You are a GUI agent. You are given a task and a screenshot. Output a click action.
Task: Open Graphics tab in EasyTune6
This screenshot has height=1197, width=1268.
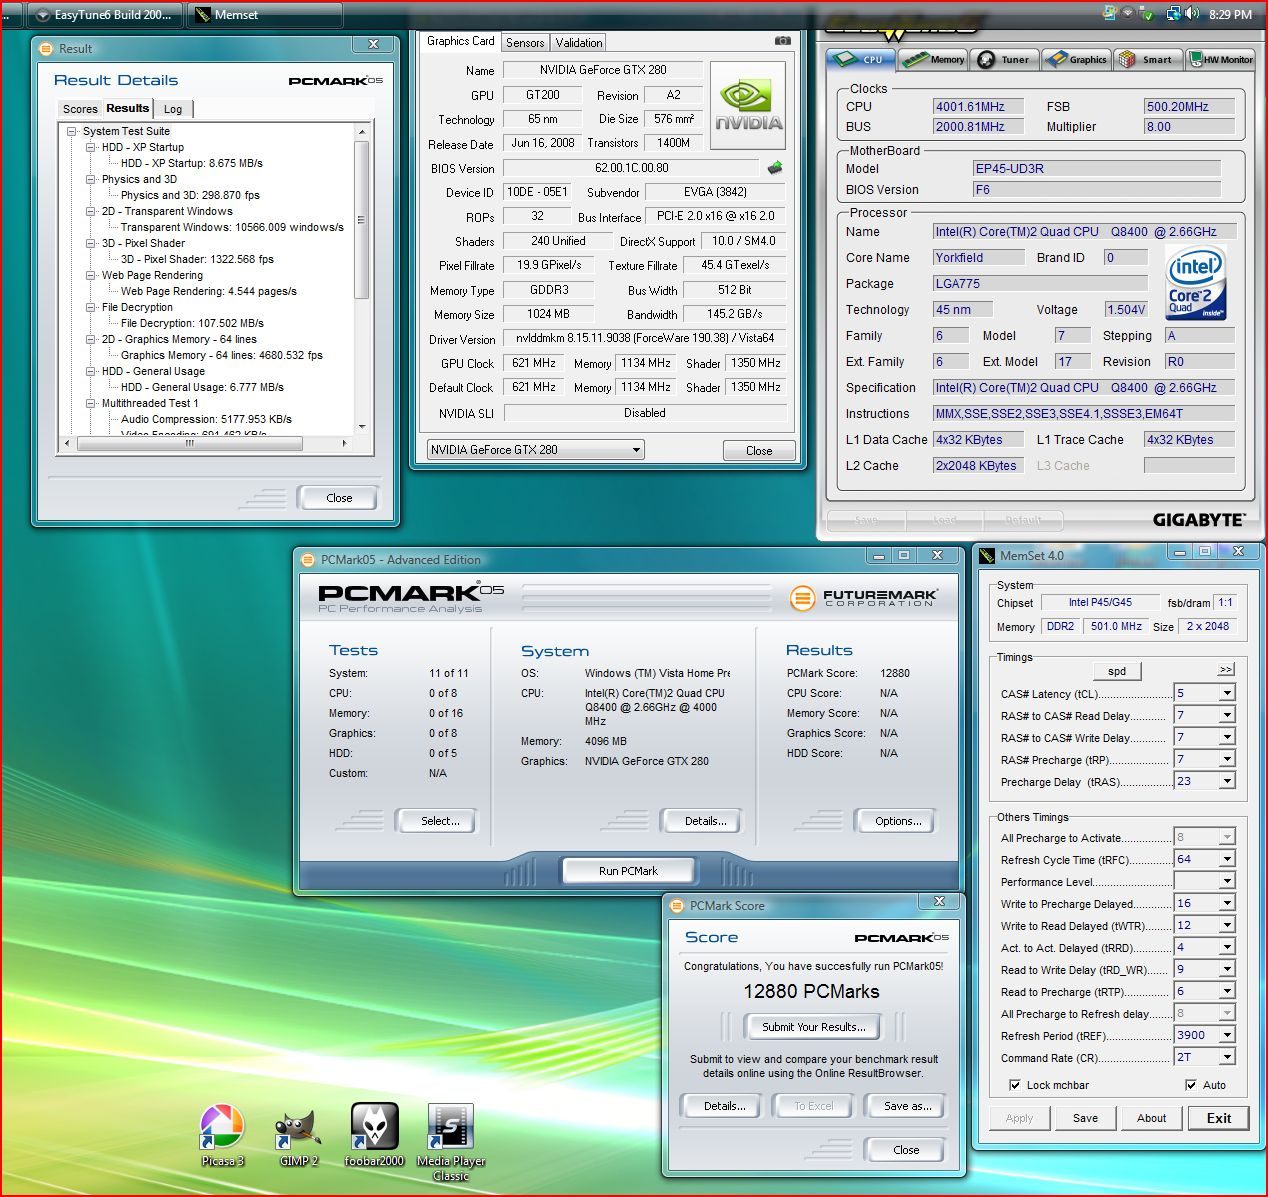point(1076,59)
